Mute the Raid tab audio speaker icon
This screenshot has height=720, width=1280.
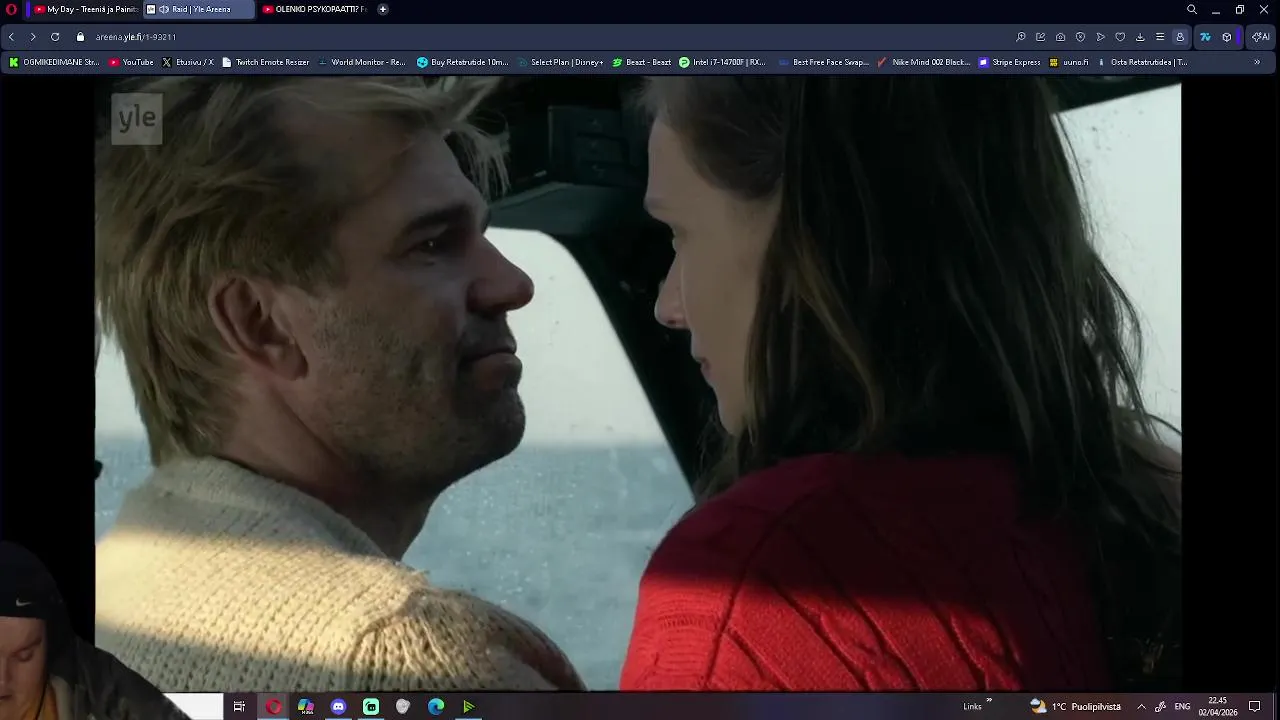click(x=163, y=9)
